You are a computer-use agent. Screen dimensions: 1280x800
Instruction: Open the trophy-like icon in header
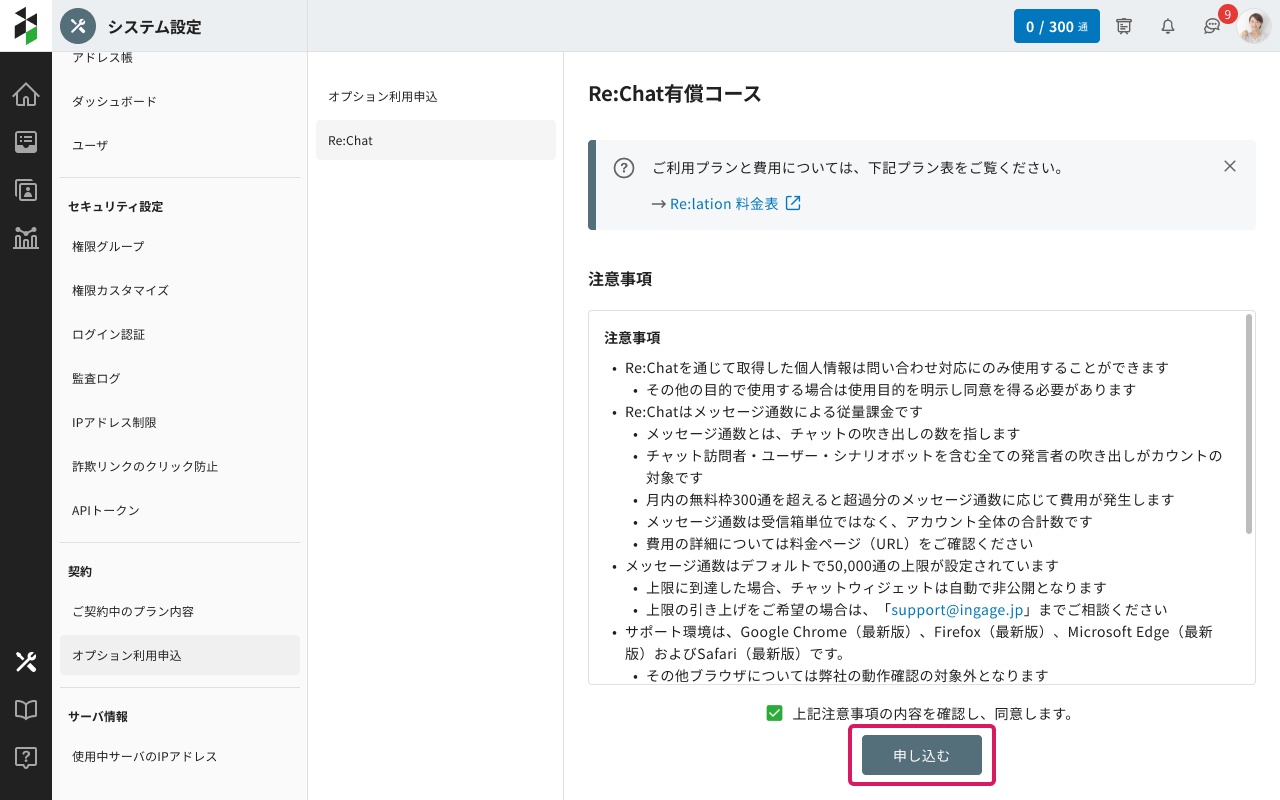[1124, 27]
